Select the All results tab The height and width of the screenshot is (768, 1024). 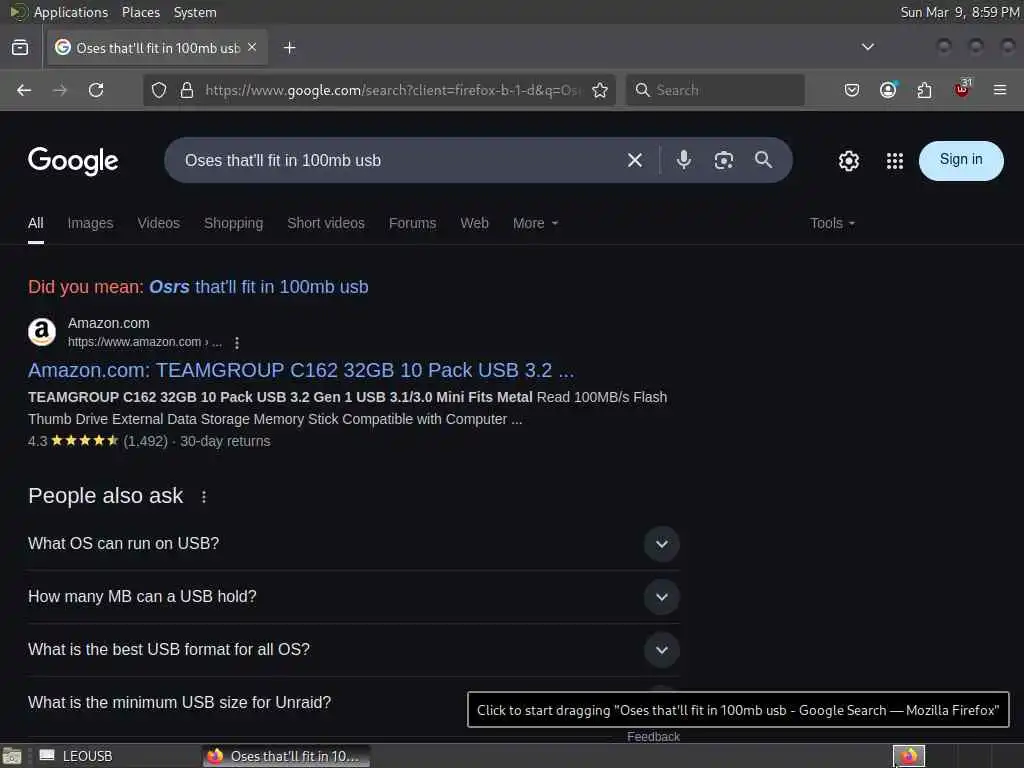point(36,223)
